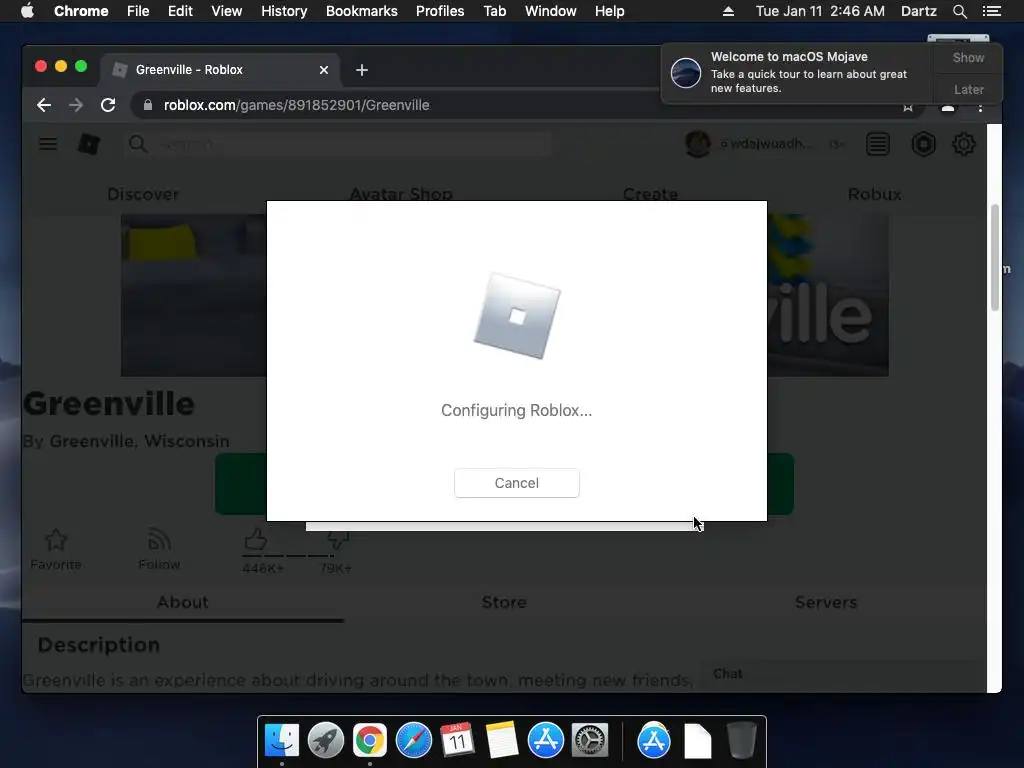Open Calendar from the Dock
The height and width of the screenshot is (768, 1024).
tap(457, 740)
